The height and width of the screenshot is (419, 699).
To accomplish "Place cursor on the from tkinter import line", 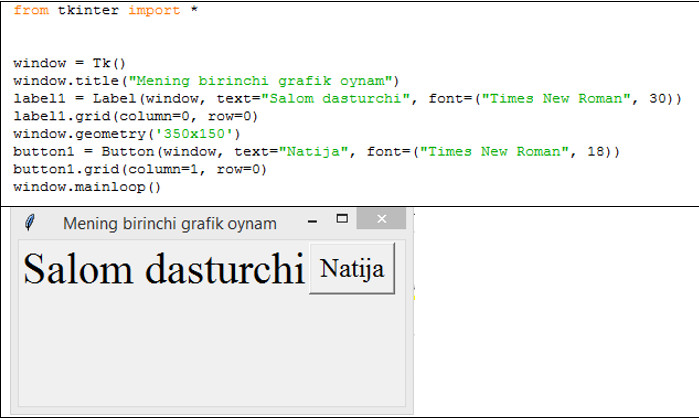I will coord(96,10).
